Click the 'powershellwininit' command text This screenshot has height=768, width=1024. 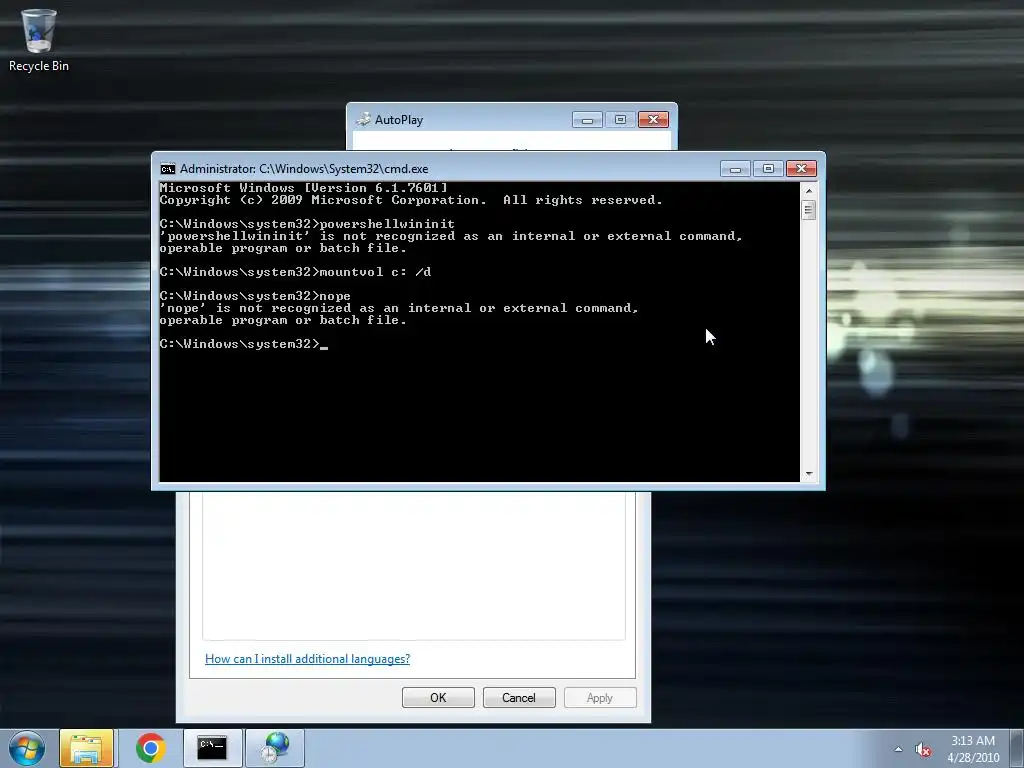[387, 224]
